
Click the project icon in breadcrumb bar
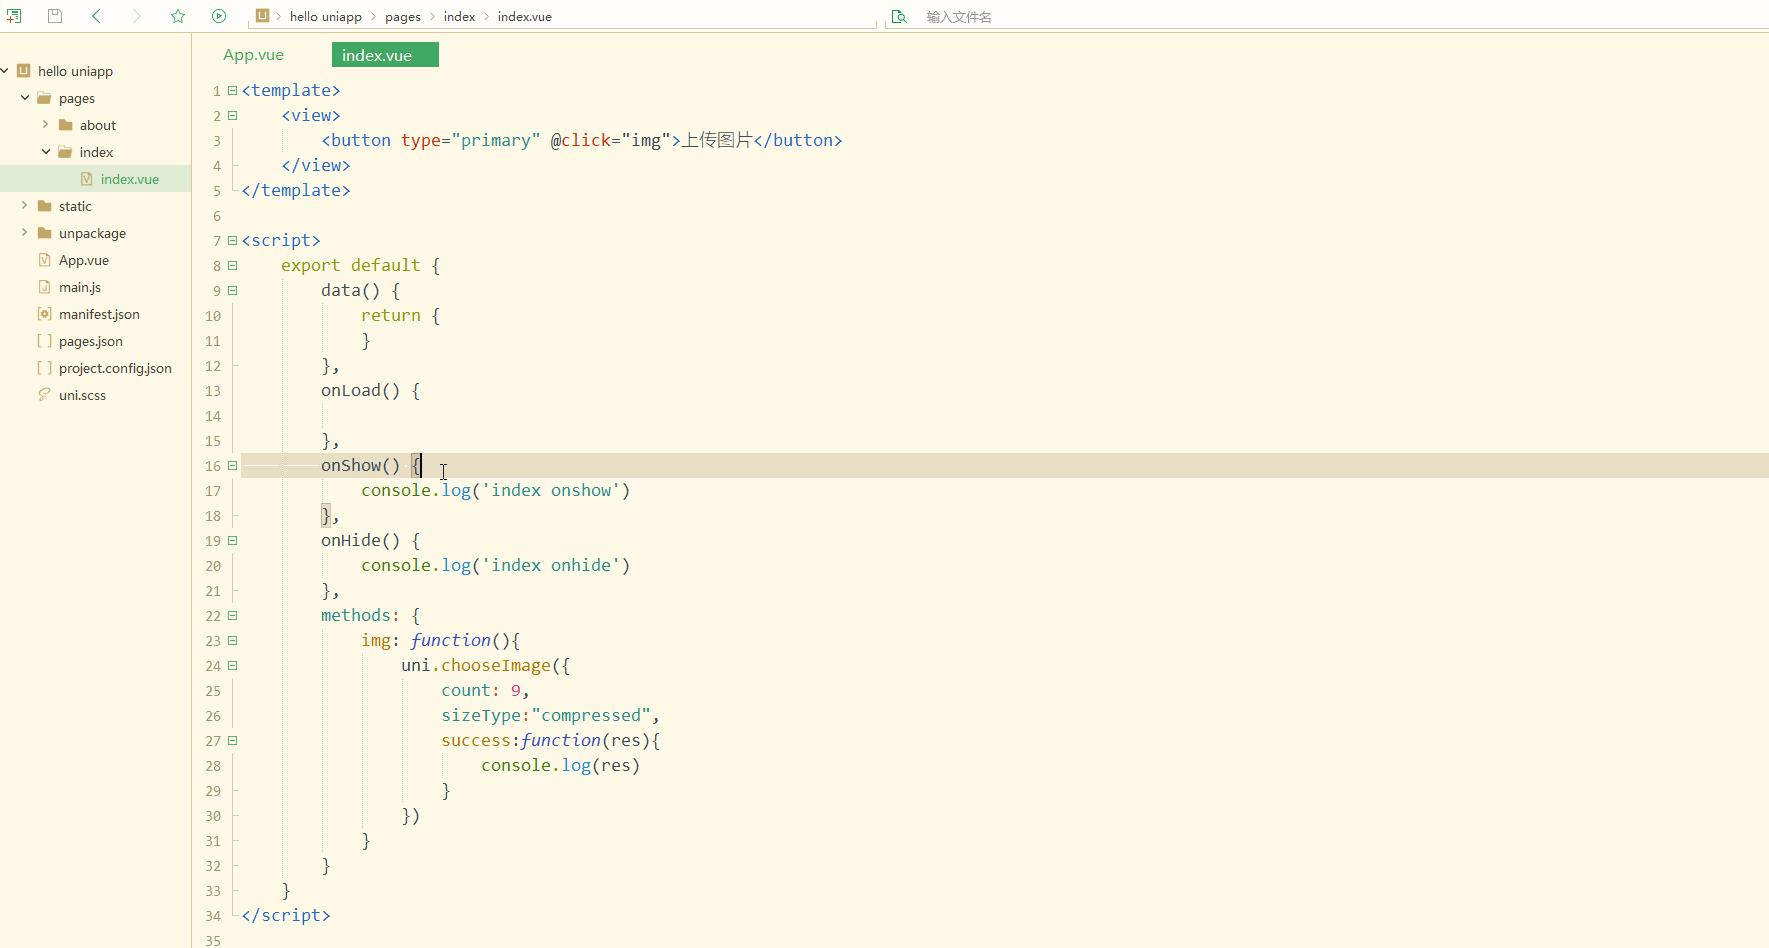click(262, 16)
